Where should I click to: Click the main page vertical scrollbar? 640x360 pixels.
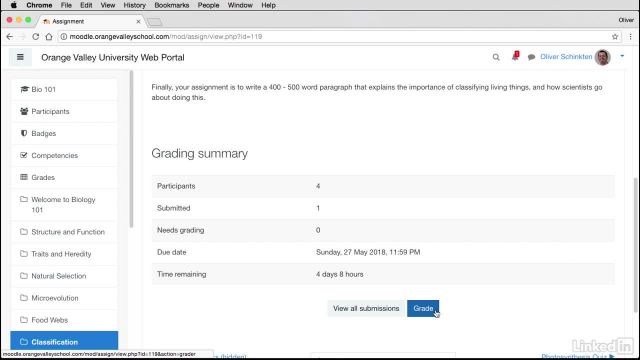[x=635, y=245]
